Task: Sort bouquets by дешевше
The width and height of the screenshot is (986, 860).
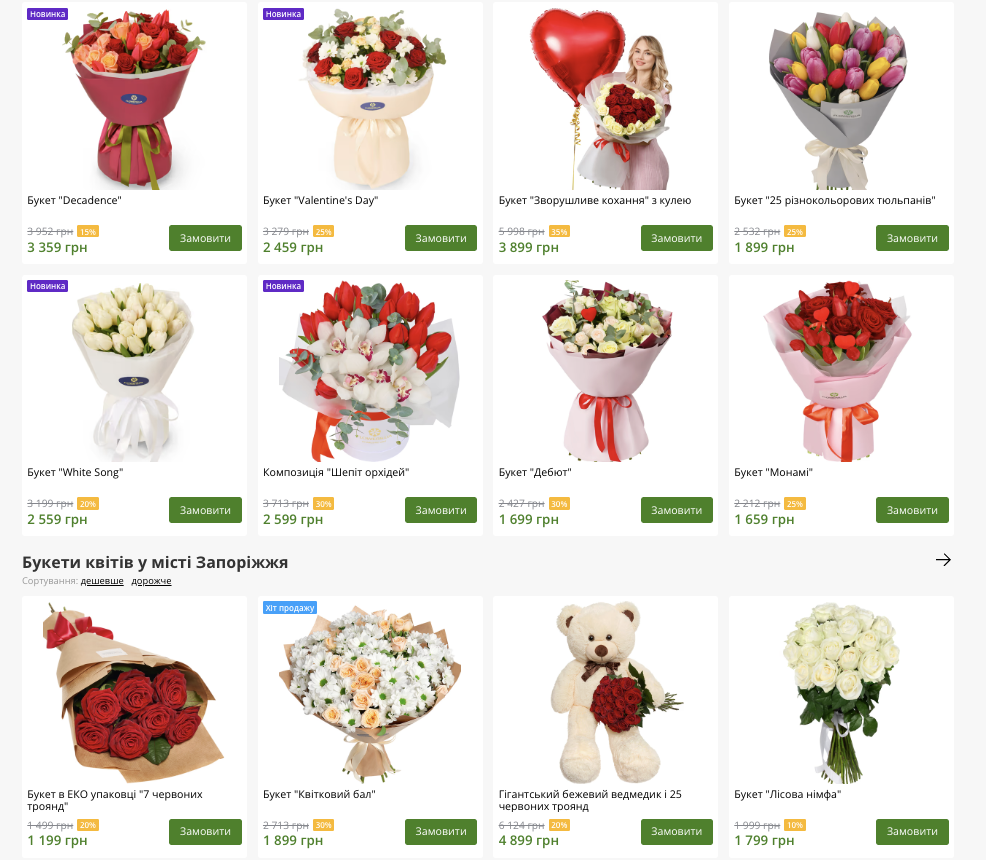Action: (x=102, y=581)
